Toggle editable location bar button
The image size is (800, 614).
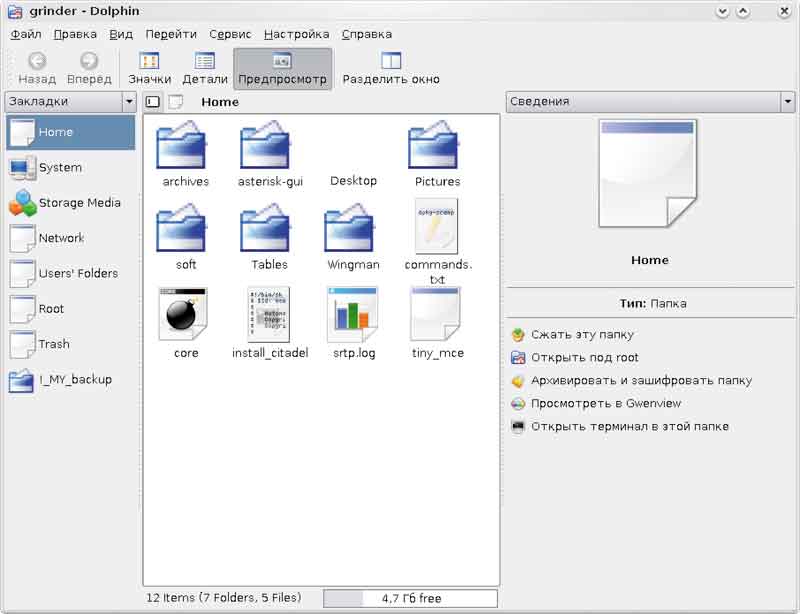coord(153,102)
